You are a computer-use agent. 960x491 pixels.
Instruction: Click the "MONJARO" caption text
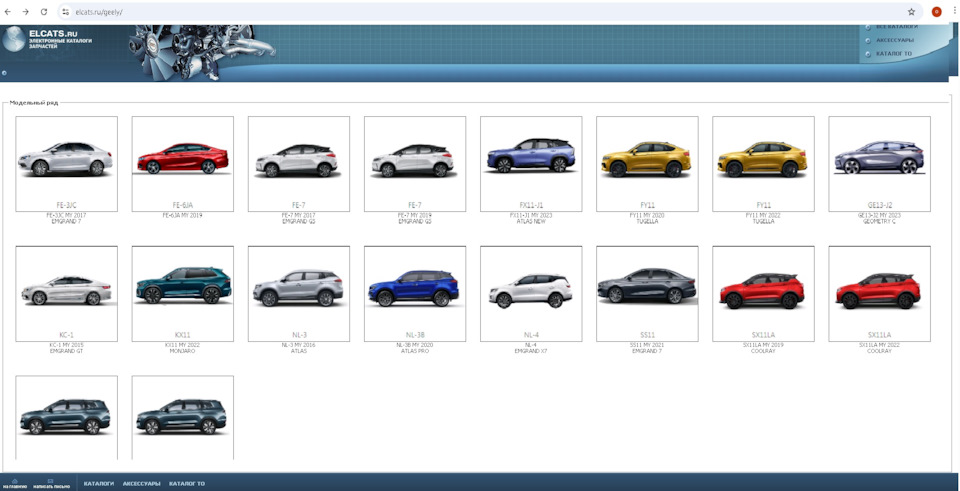(x=182, y=351)
